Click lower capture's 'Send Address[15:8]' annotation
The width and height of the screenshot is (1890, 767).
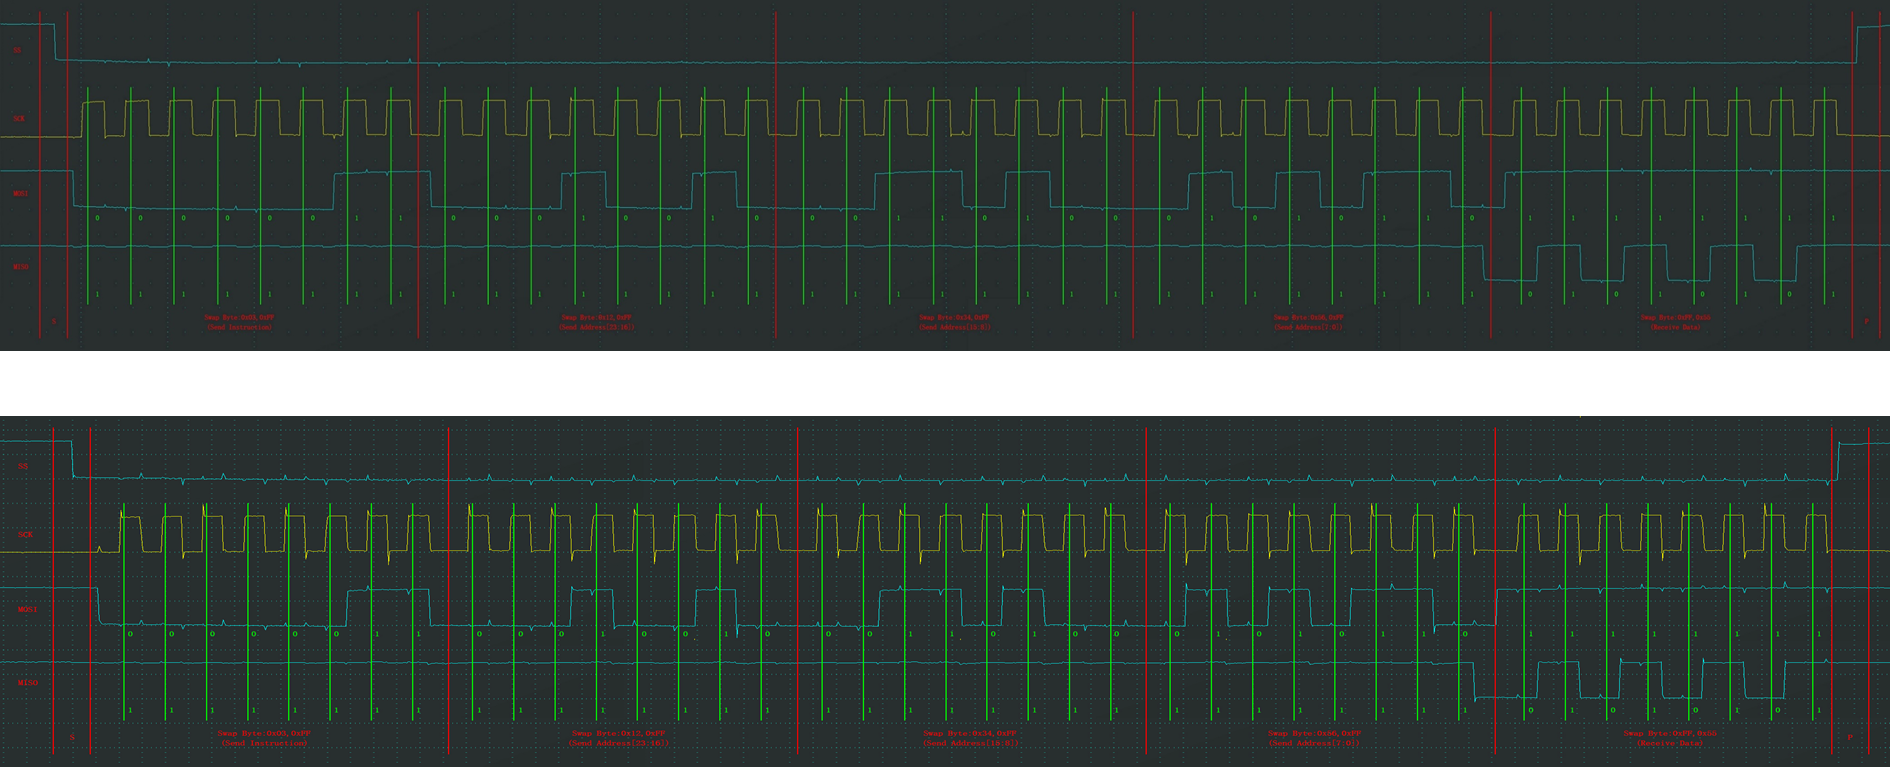(971, 743)
